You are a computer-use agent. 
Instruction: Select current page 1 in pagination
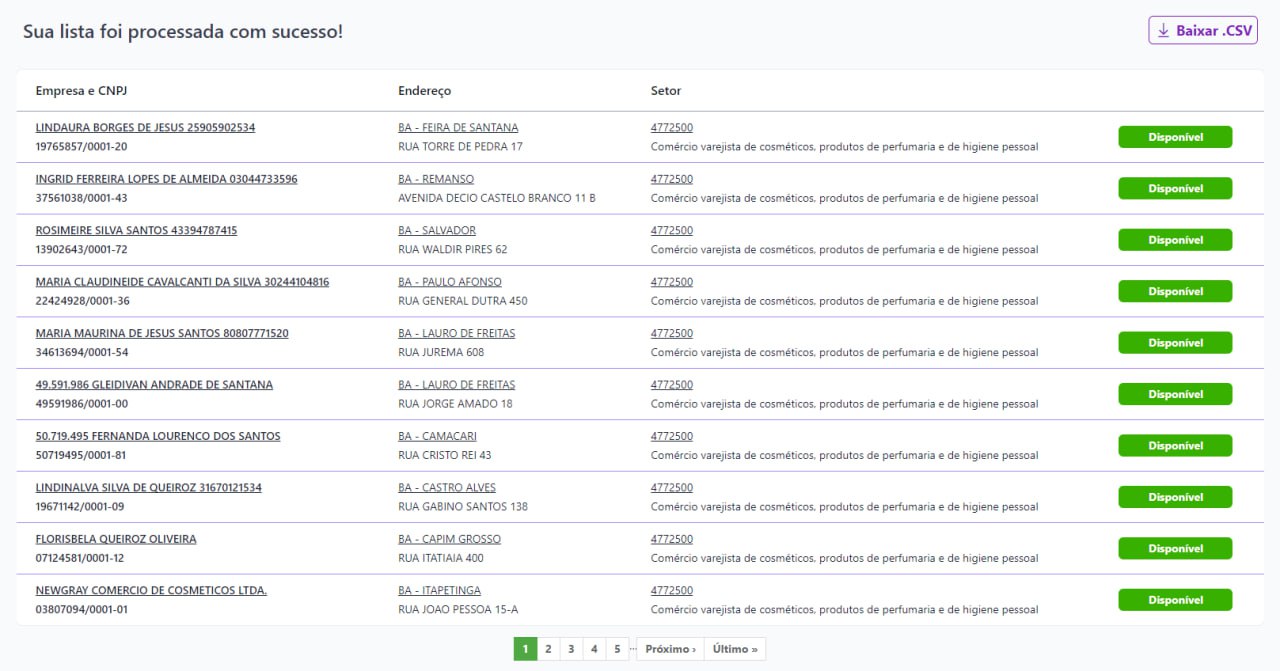tap(525, 649)
